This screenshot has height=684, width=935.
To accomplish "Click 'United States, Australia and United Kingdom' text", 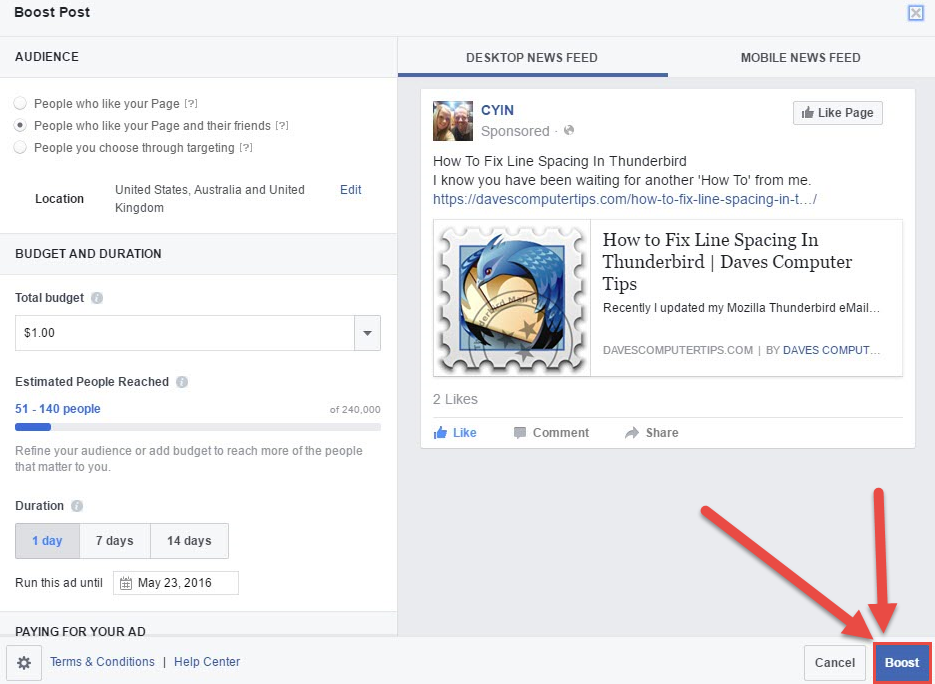I will point(210,199).
